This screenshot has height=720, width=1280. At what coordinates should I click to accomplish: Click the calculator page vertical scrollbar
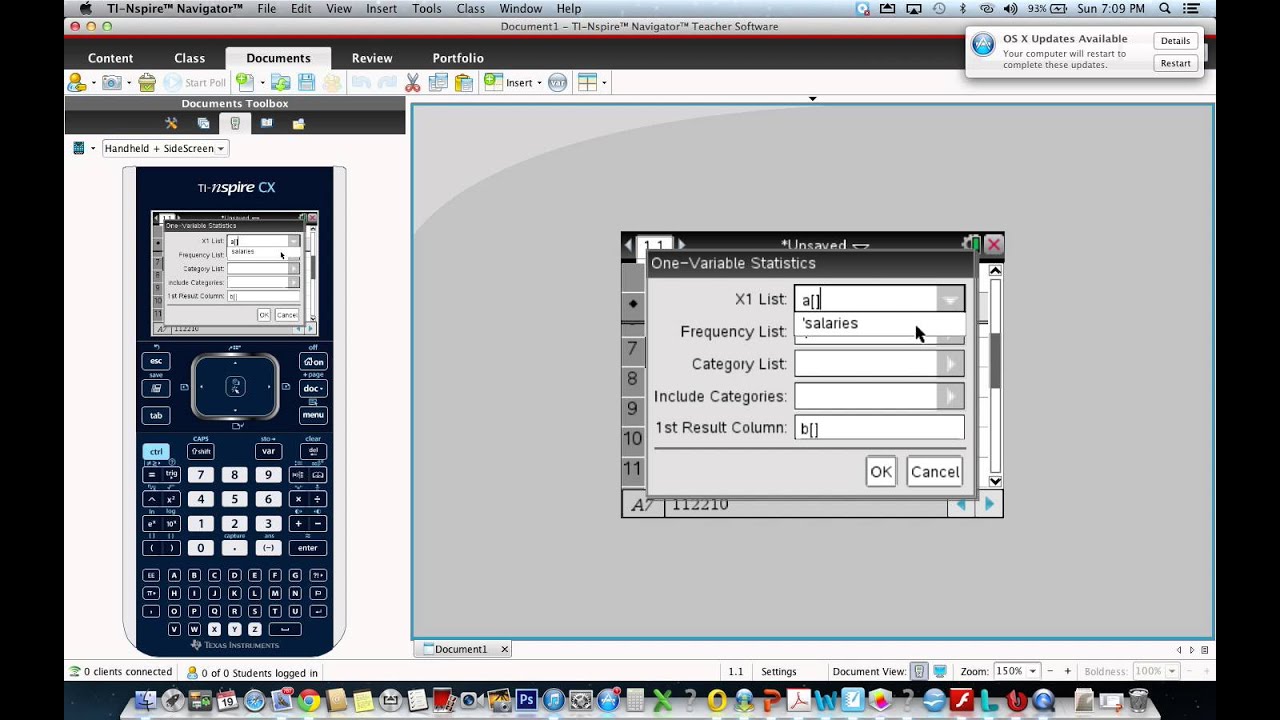[995, 375]
